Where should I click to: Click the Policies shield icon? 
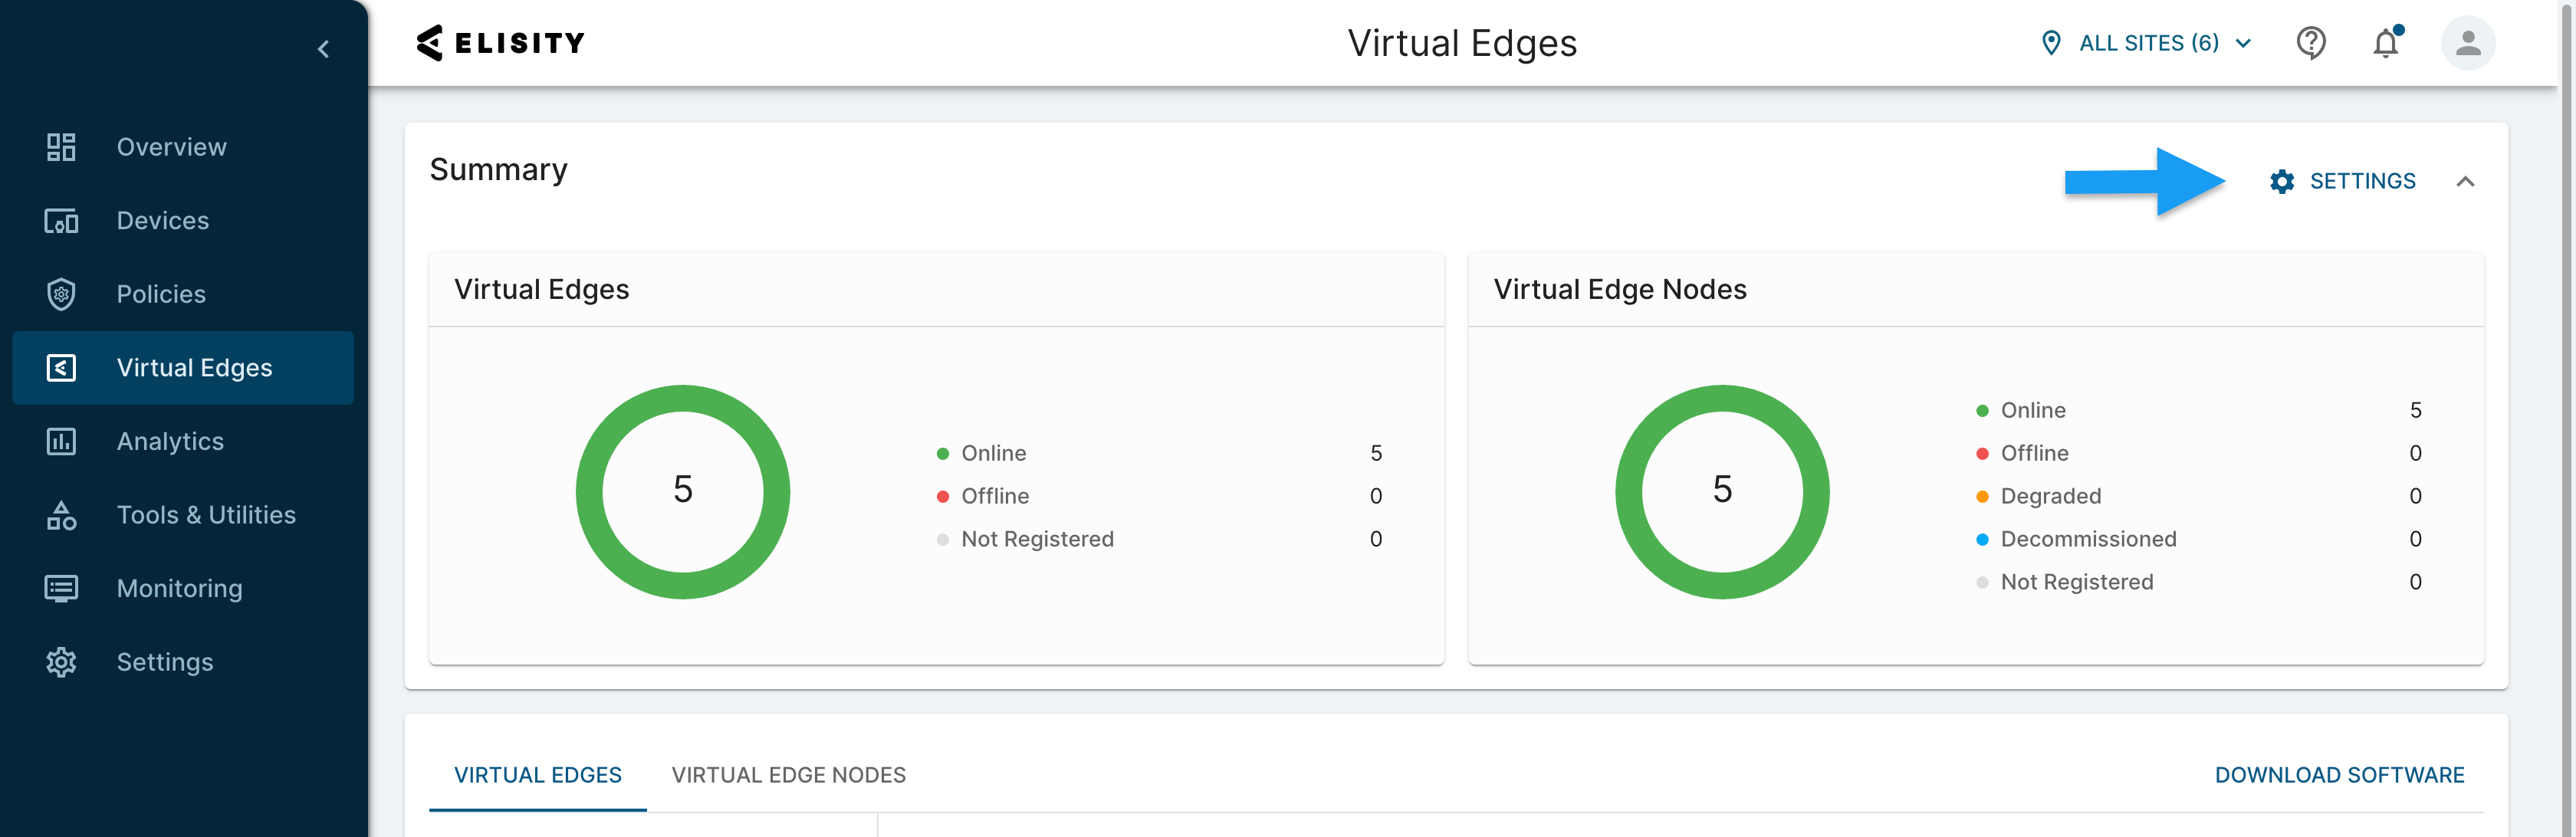pos(61,294)
